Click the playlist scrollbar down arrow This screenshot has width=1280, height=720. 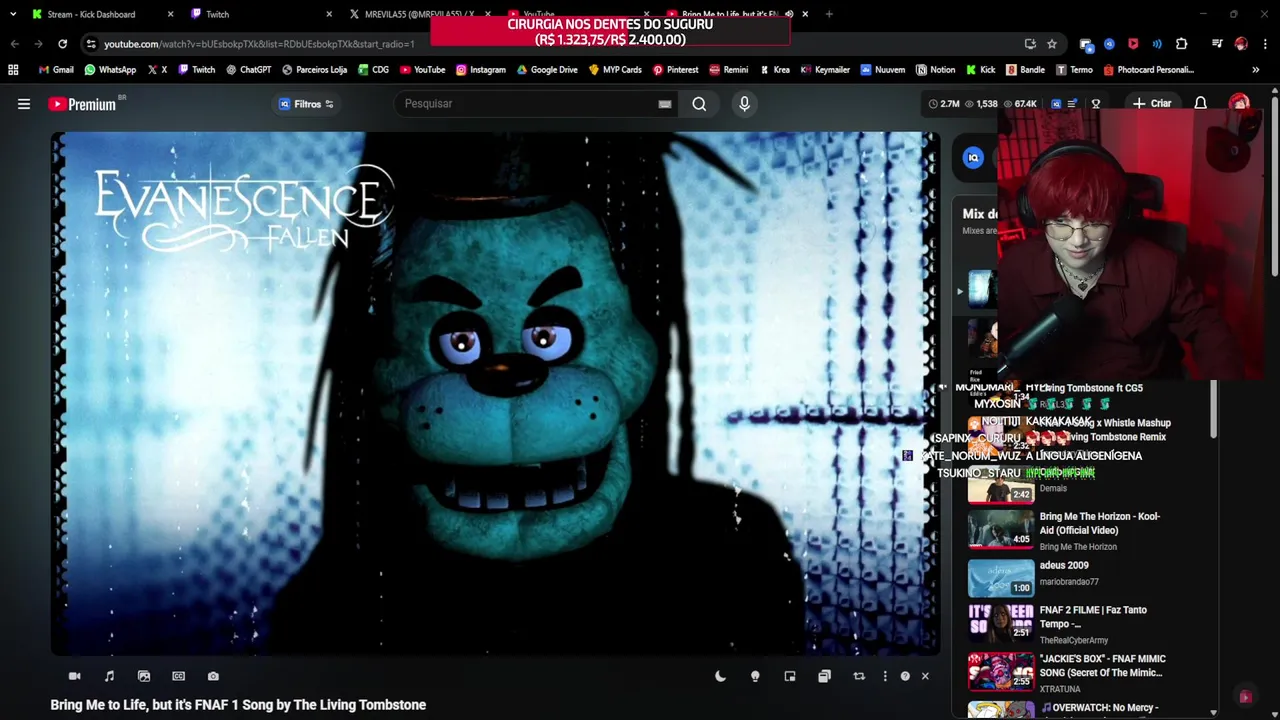[1213, 713]
